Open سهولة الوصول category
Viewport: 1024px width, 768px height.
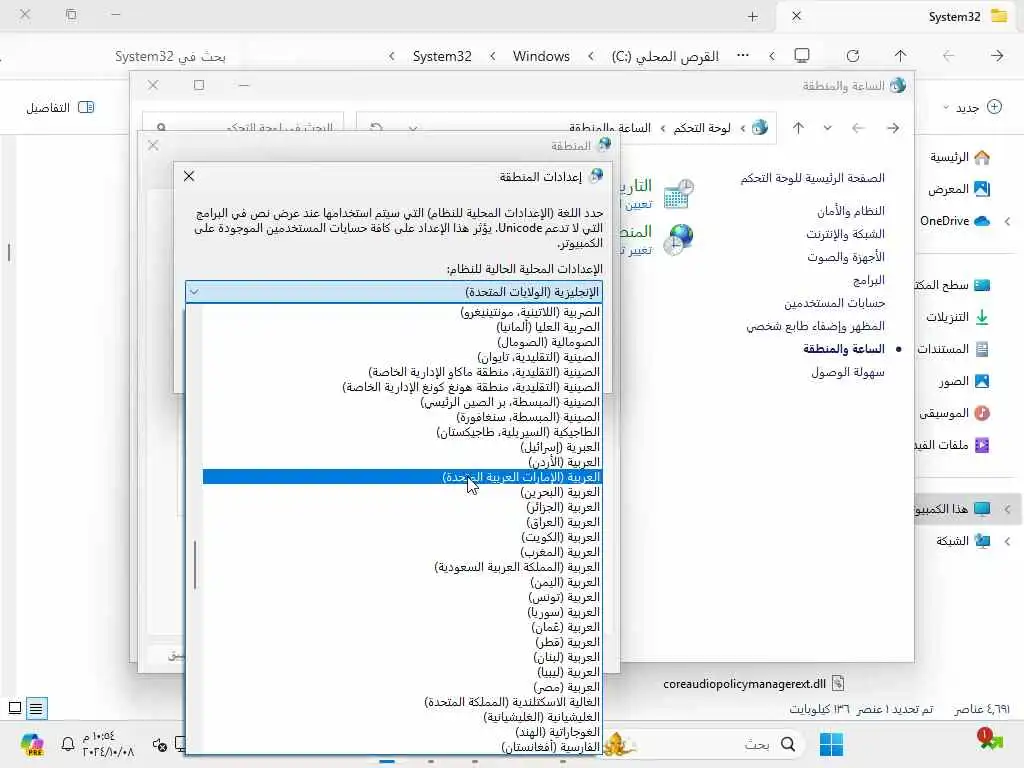point(848,372)
